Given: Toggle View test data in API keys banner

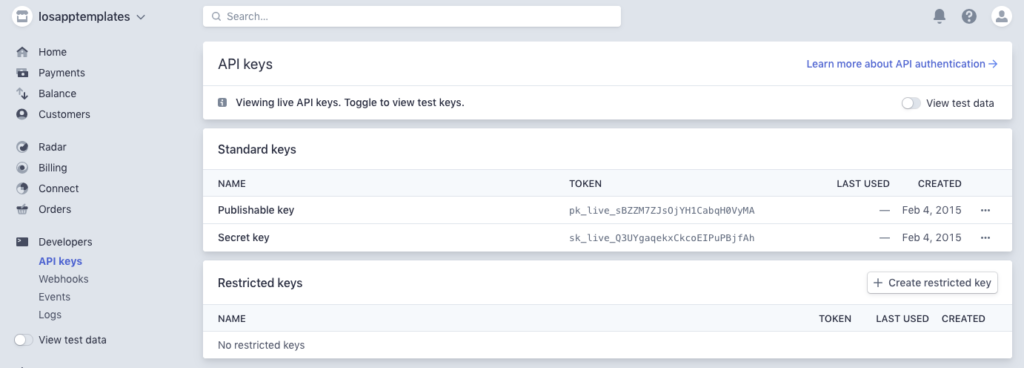Looking at the screenshot, I should [911, 103].
